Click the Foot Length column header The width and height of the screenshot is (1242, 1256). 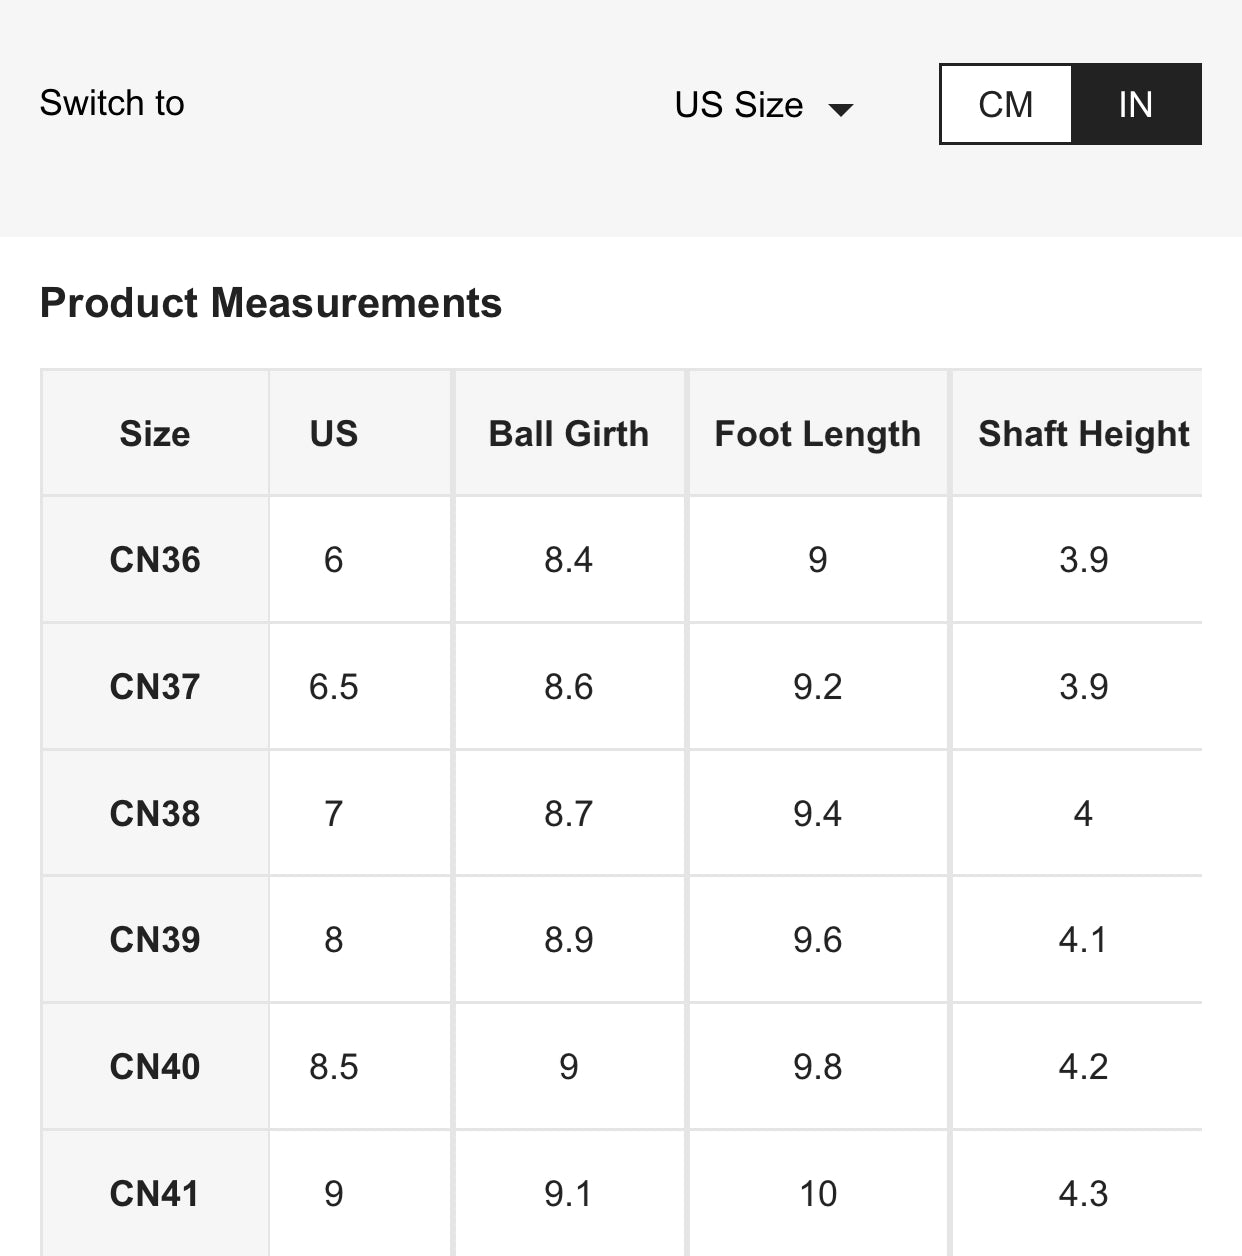[x=817, y=434]
